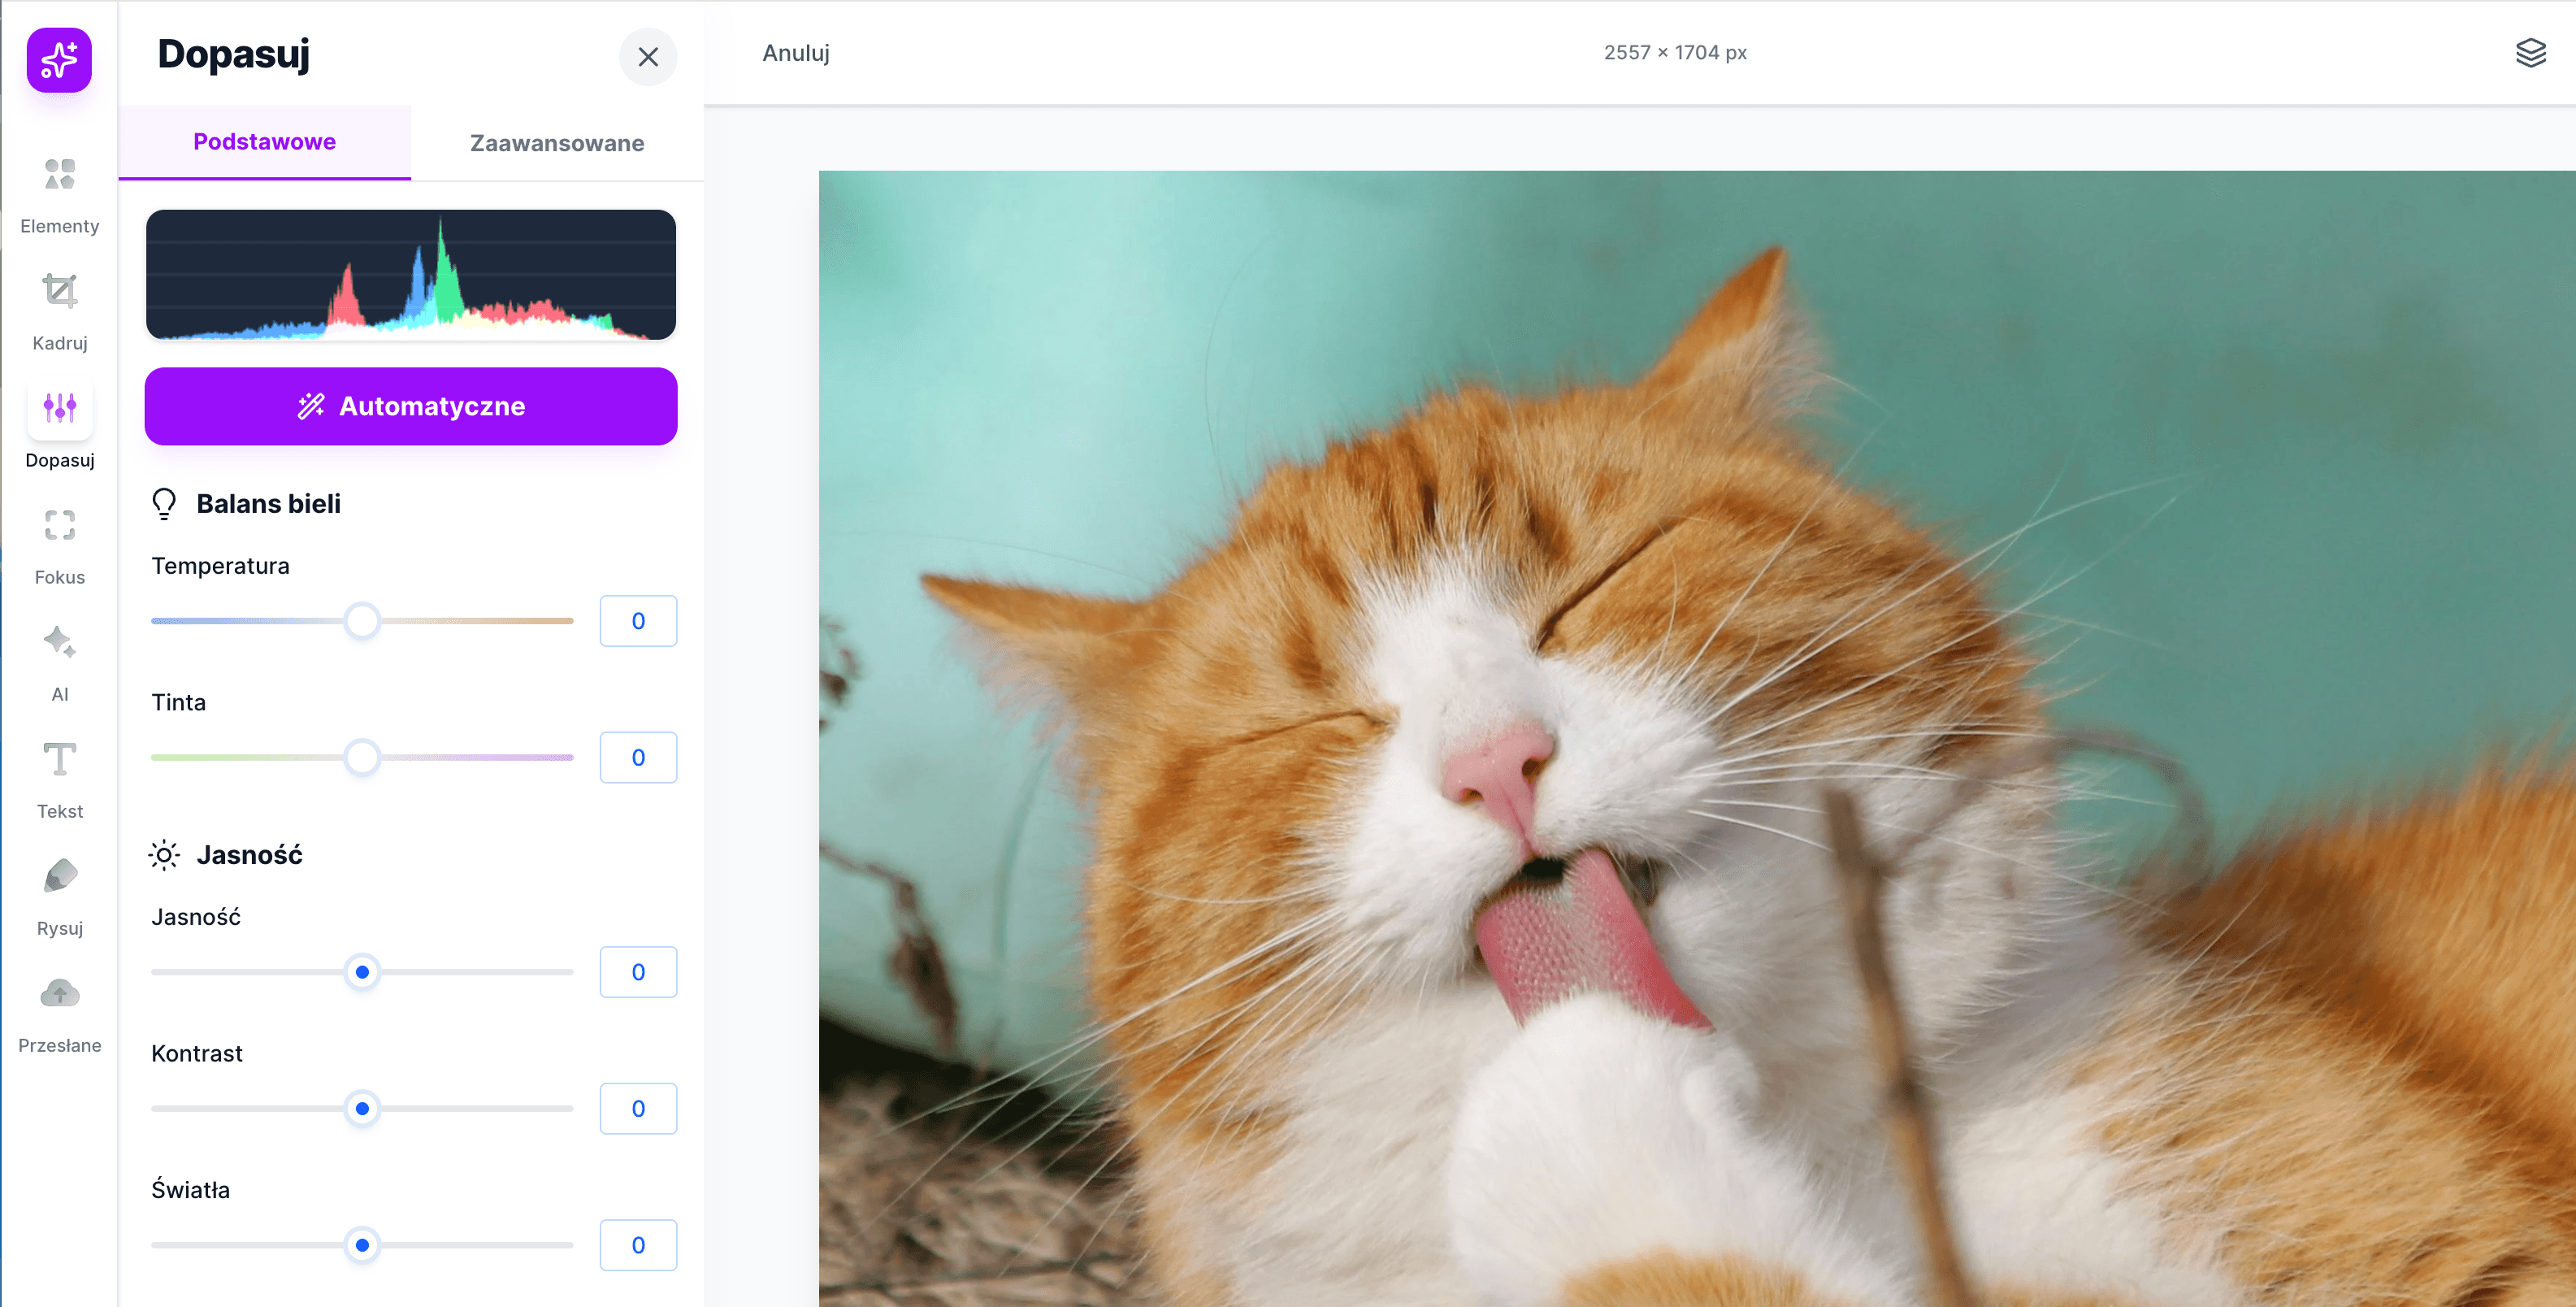Image resolution: width=2576 pixels, height=1307 pixels.
Task: Click the Temperatura slider handle
Action: [362, 621]
